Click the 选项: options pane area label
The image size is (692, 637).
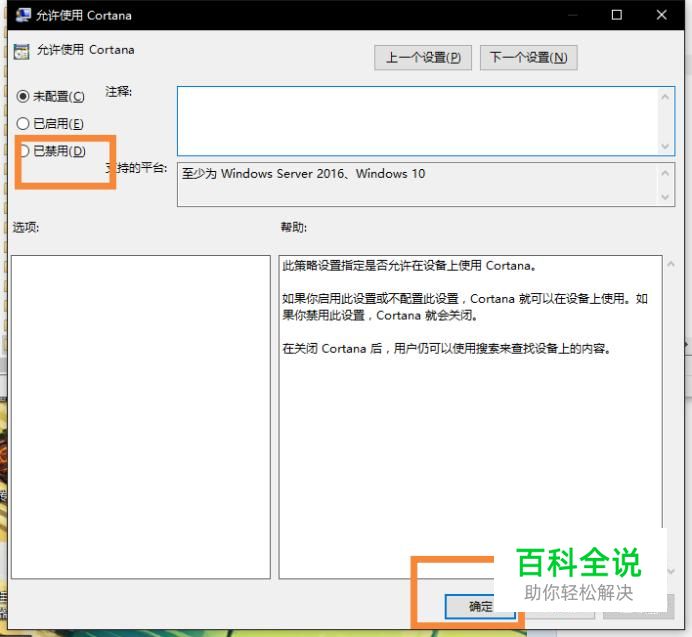[x=26, y=227]
